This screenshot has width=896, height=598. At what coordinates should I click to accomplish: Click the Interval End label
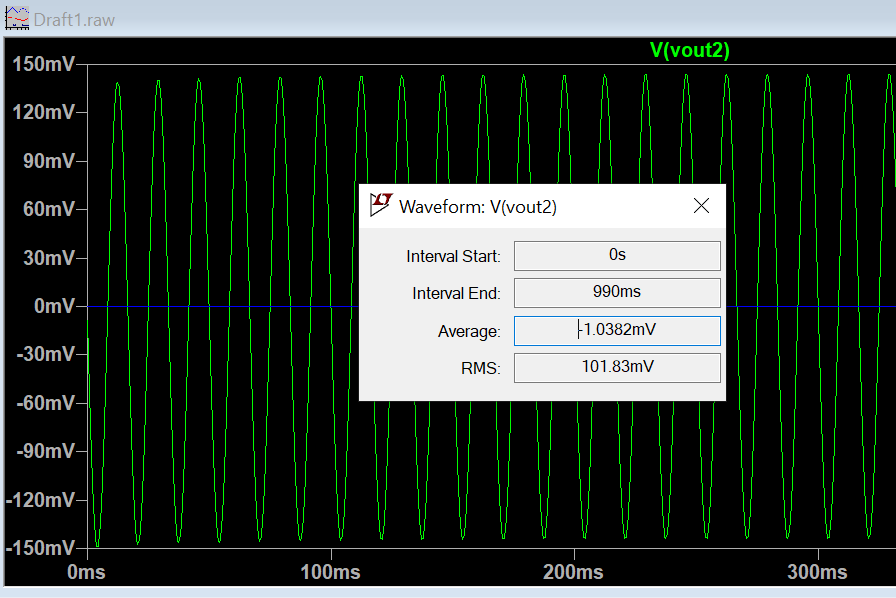click(456, 293)
